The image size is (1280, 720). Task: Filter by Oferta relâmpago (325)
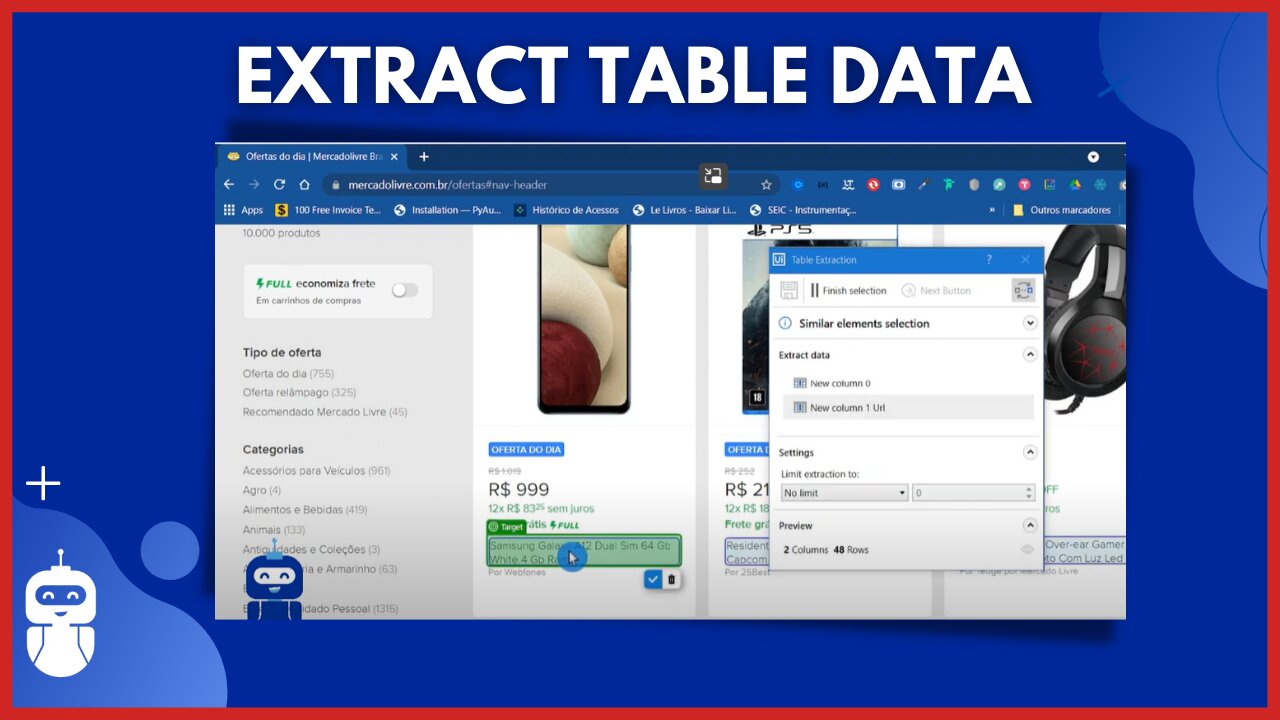tap(299, 392)
